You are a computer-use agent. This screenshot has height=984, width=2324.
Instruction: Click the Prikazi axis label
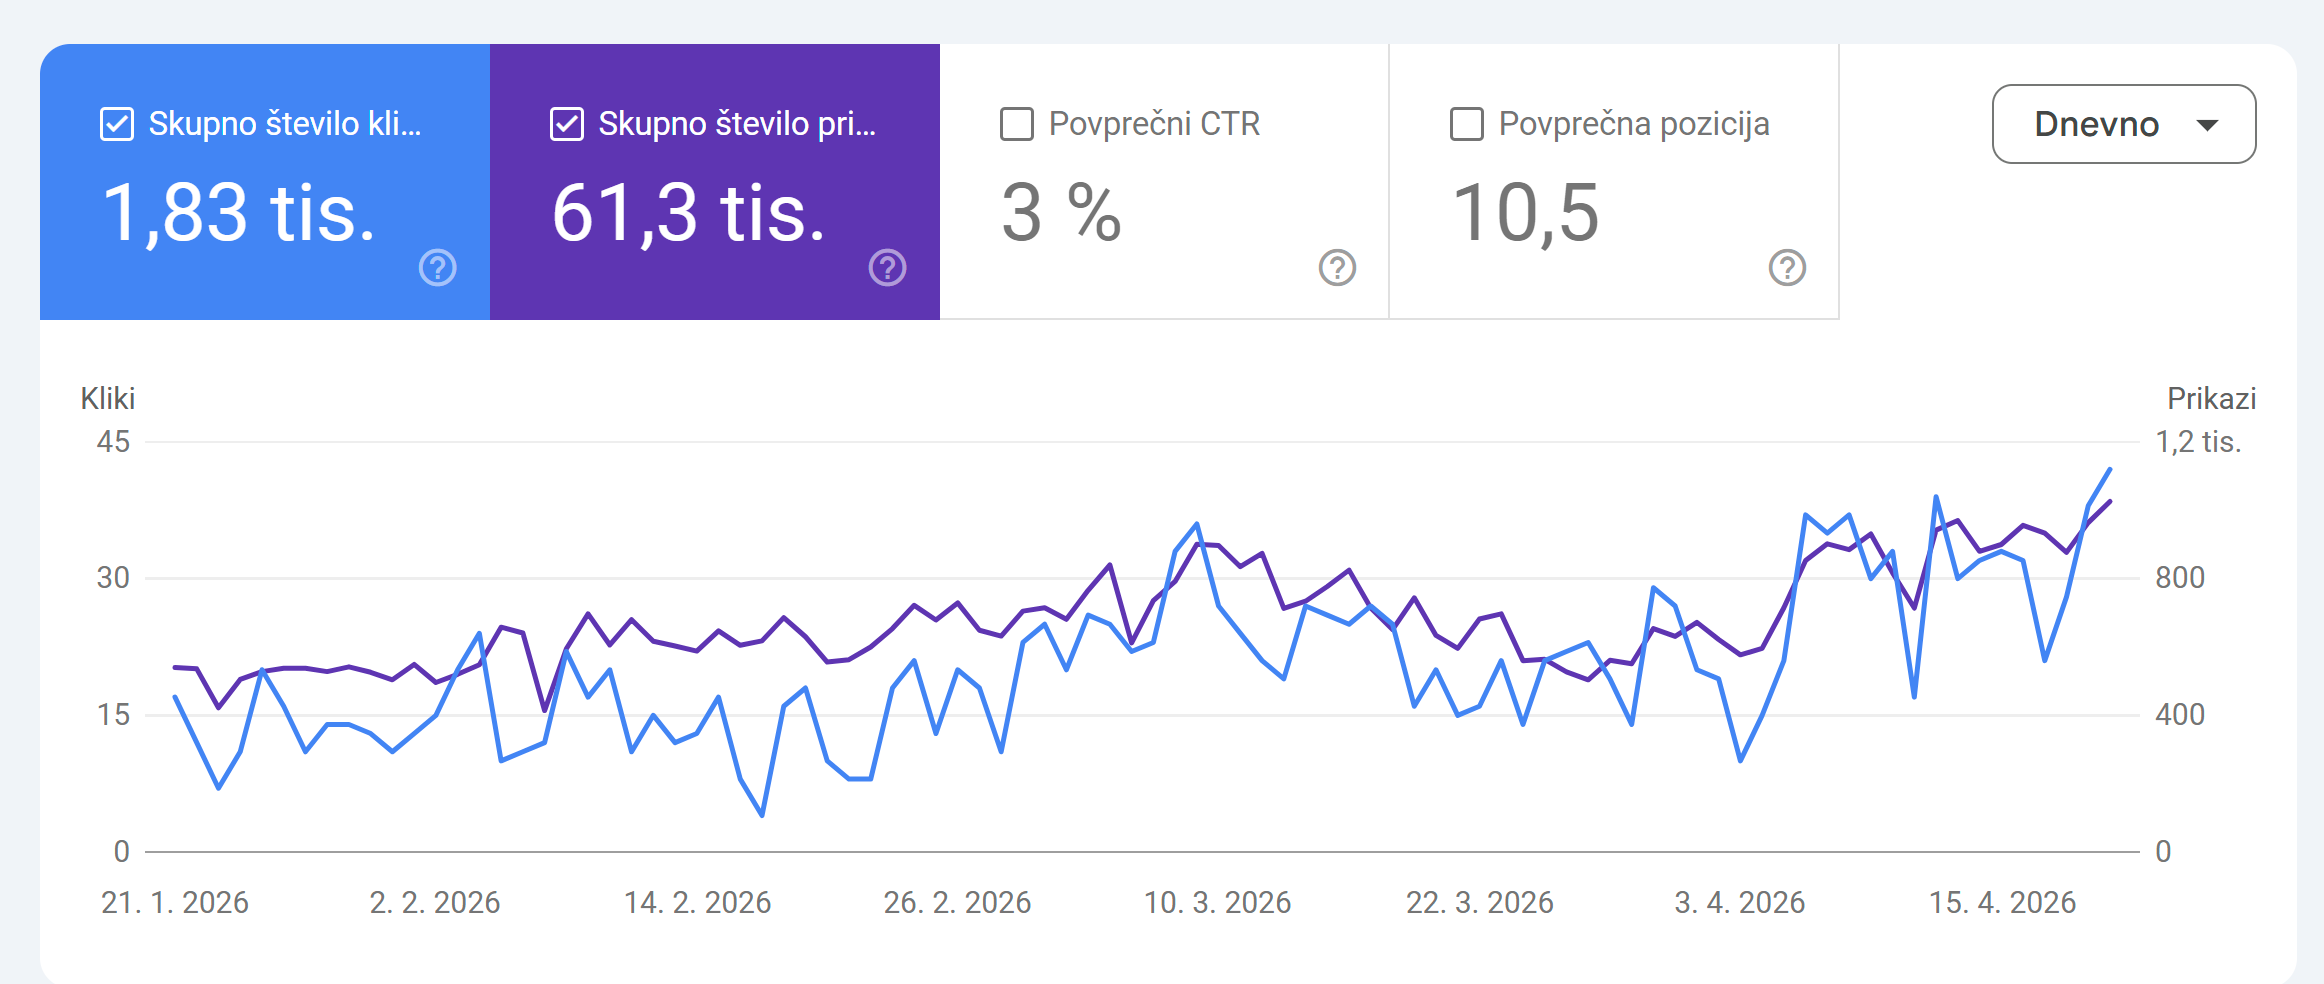point(2211,399)
